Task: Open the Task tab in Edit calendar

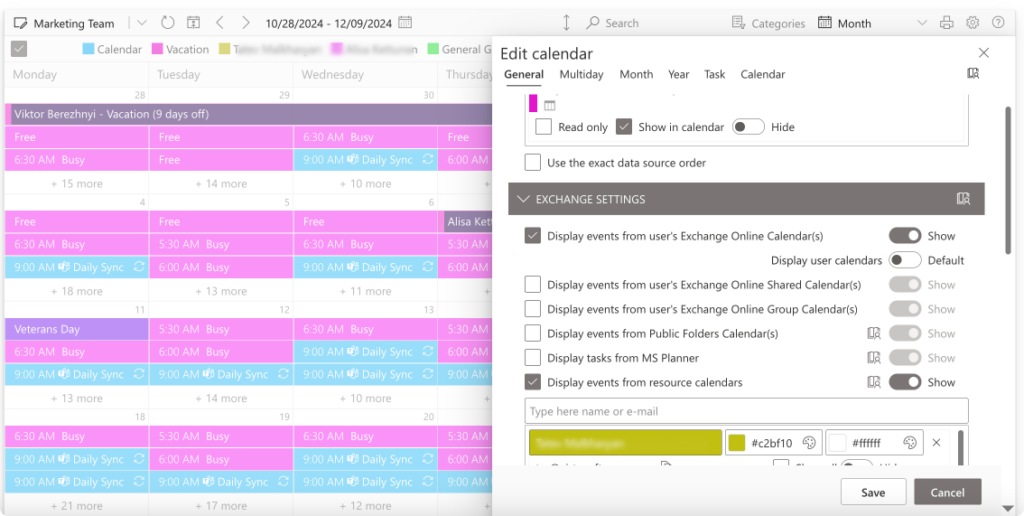Action: click(714, 74)
